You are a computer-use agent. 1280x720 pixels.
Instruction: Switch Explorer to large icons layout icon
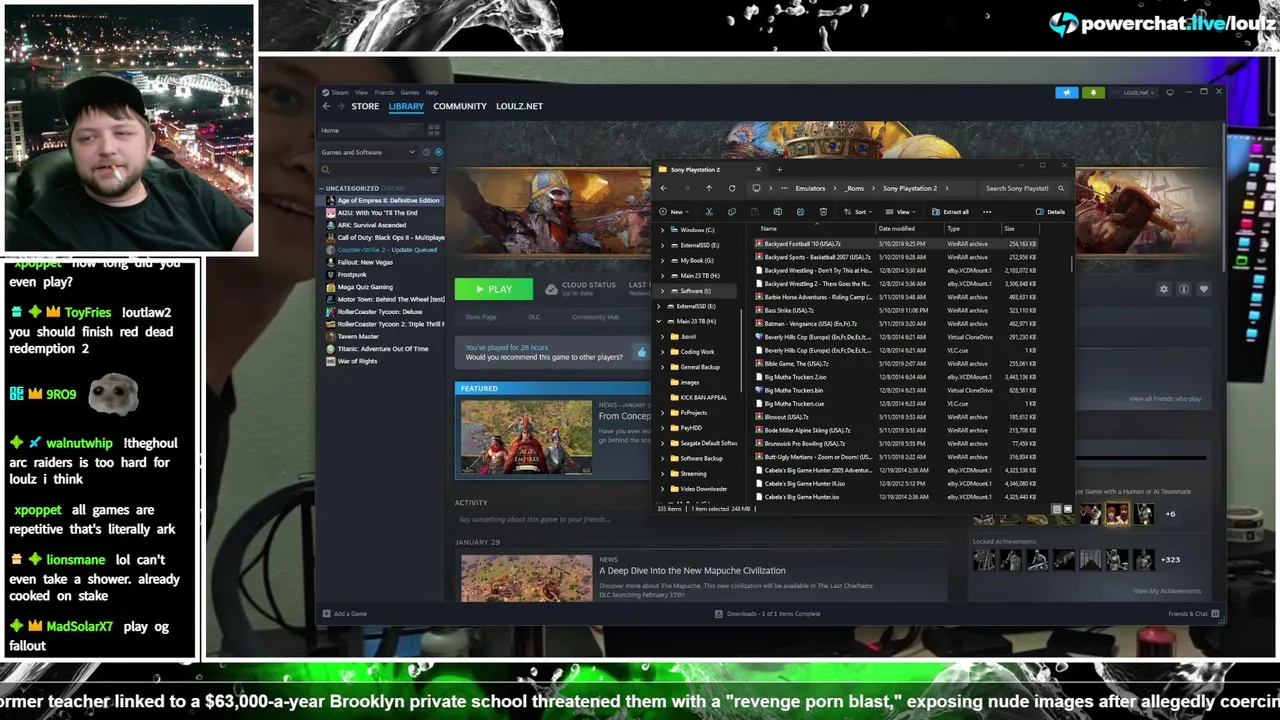(x=1067, y=510)
